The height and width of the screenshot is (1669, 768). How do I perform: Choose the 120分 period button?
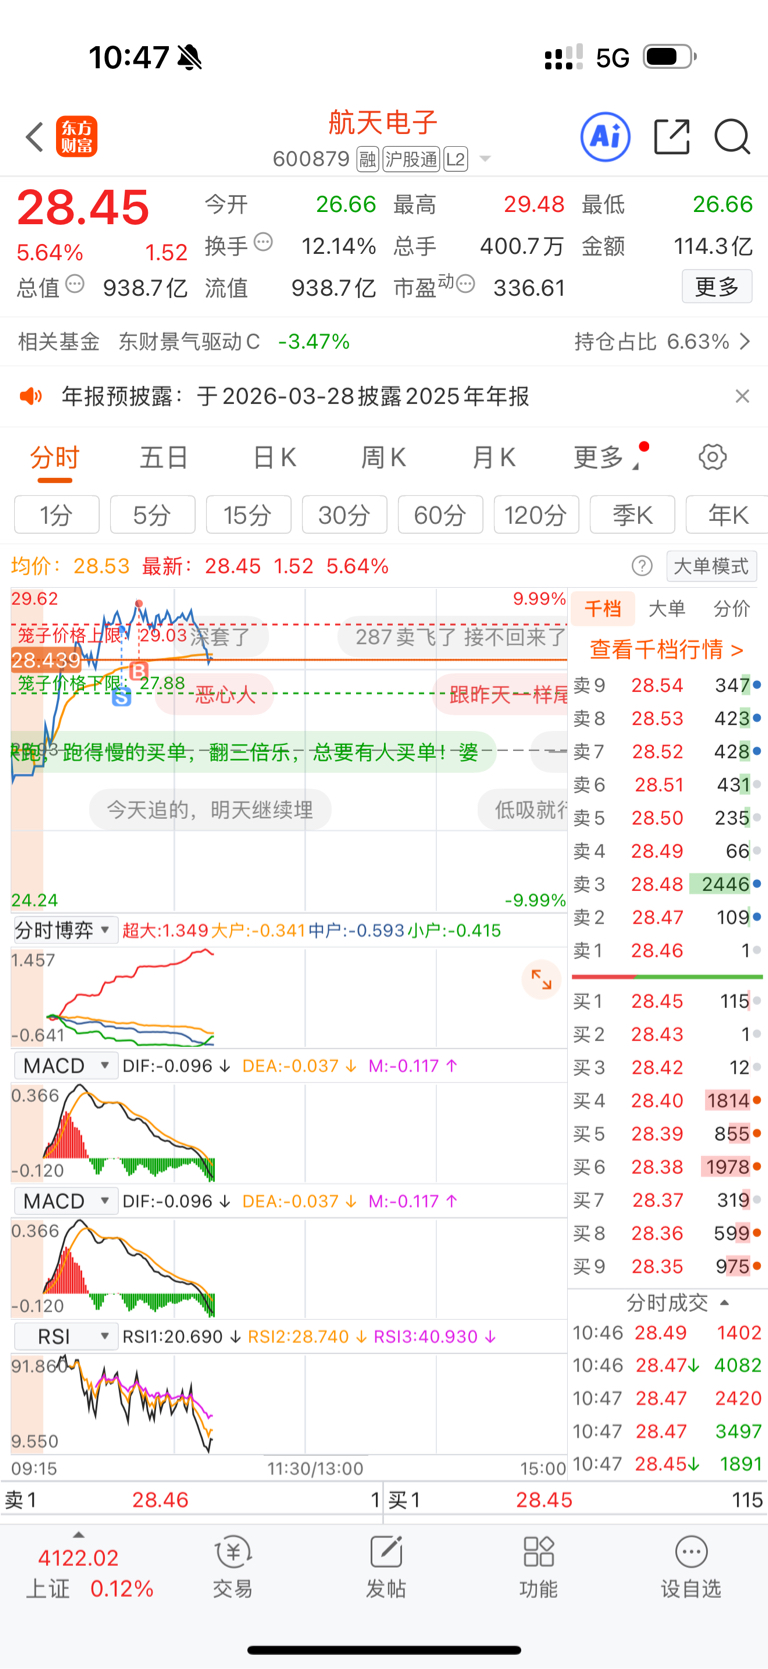(x=536, y=515)
